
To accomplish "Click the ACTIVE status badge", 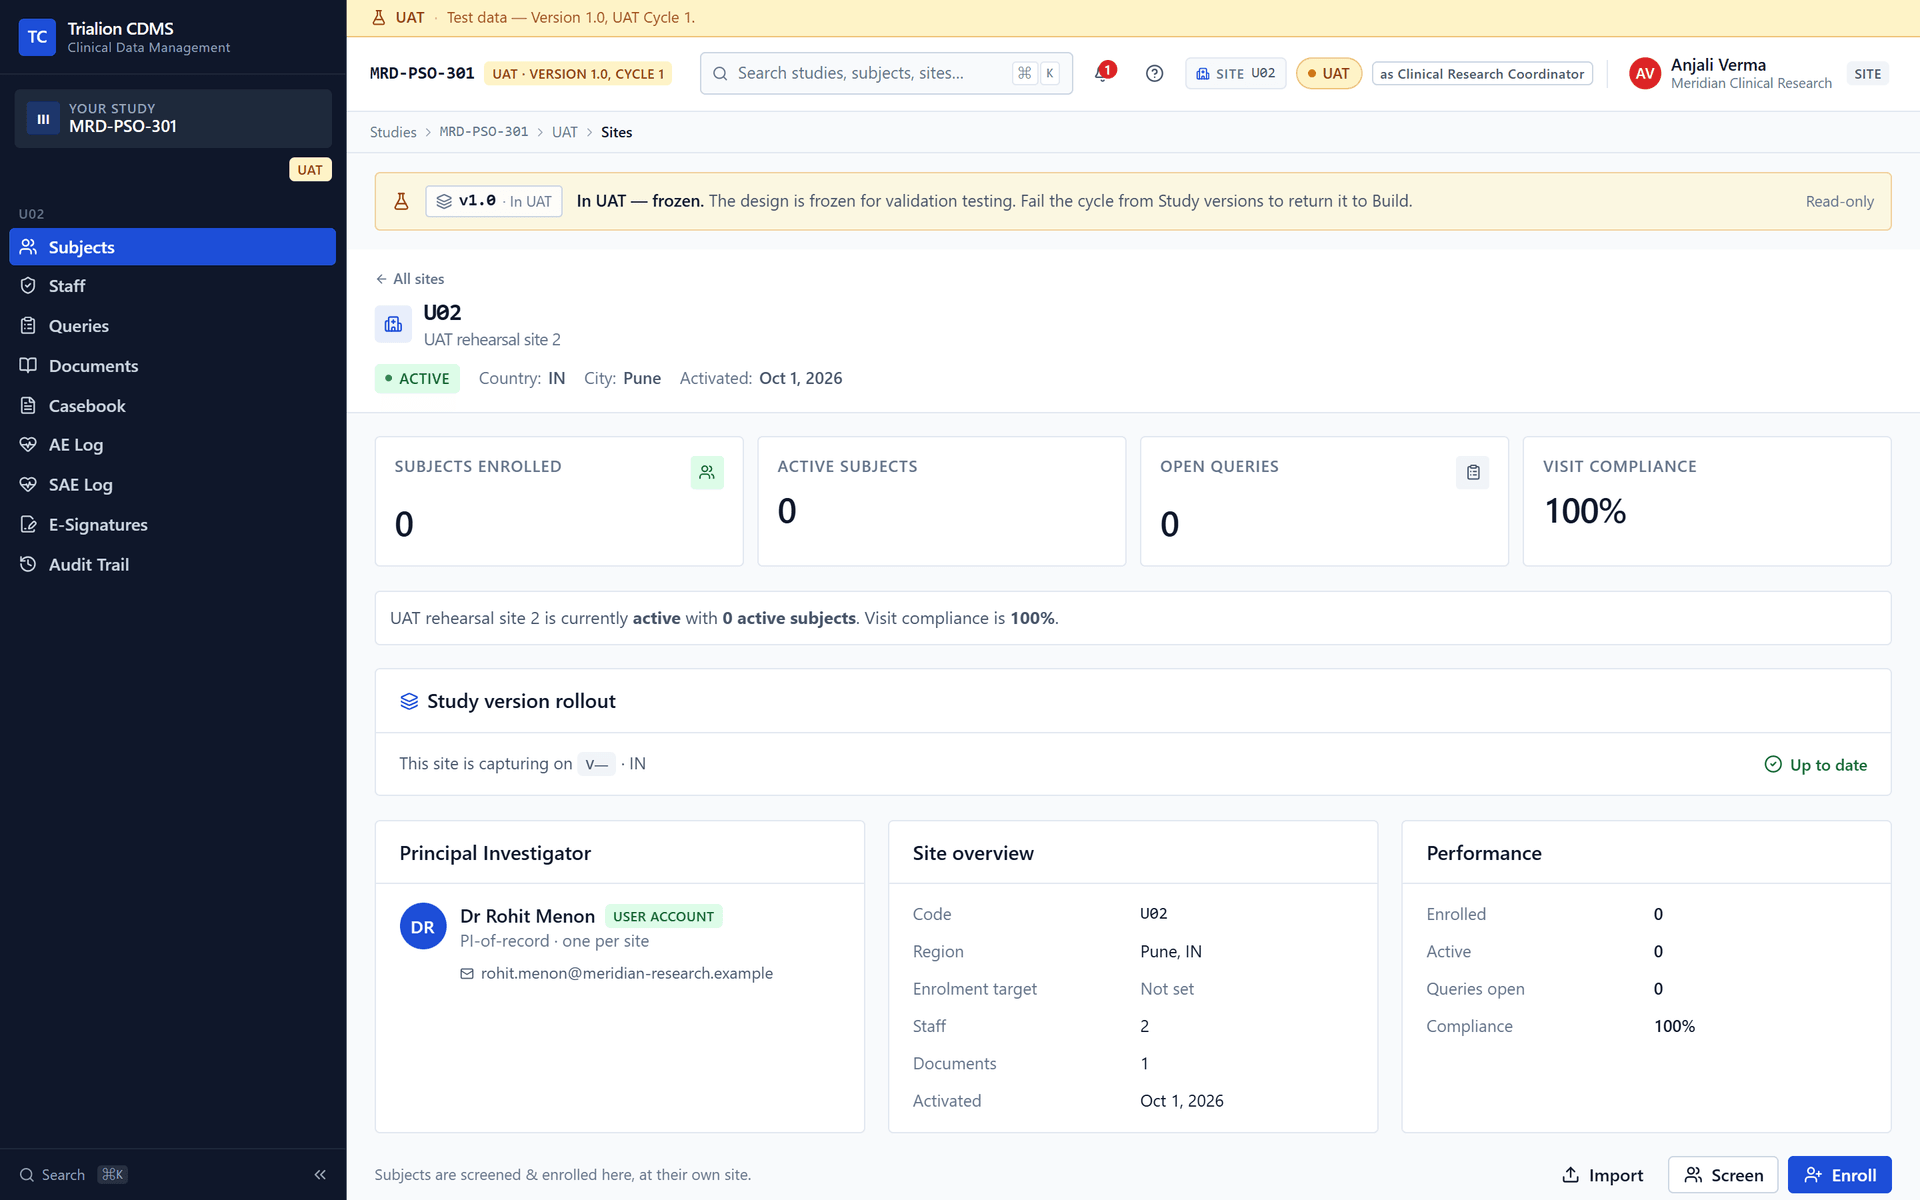I will [417, 378].
